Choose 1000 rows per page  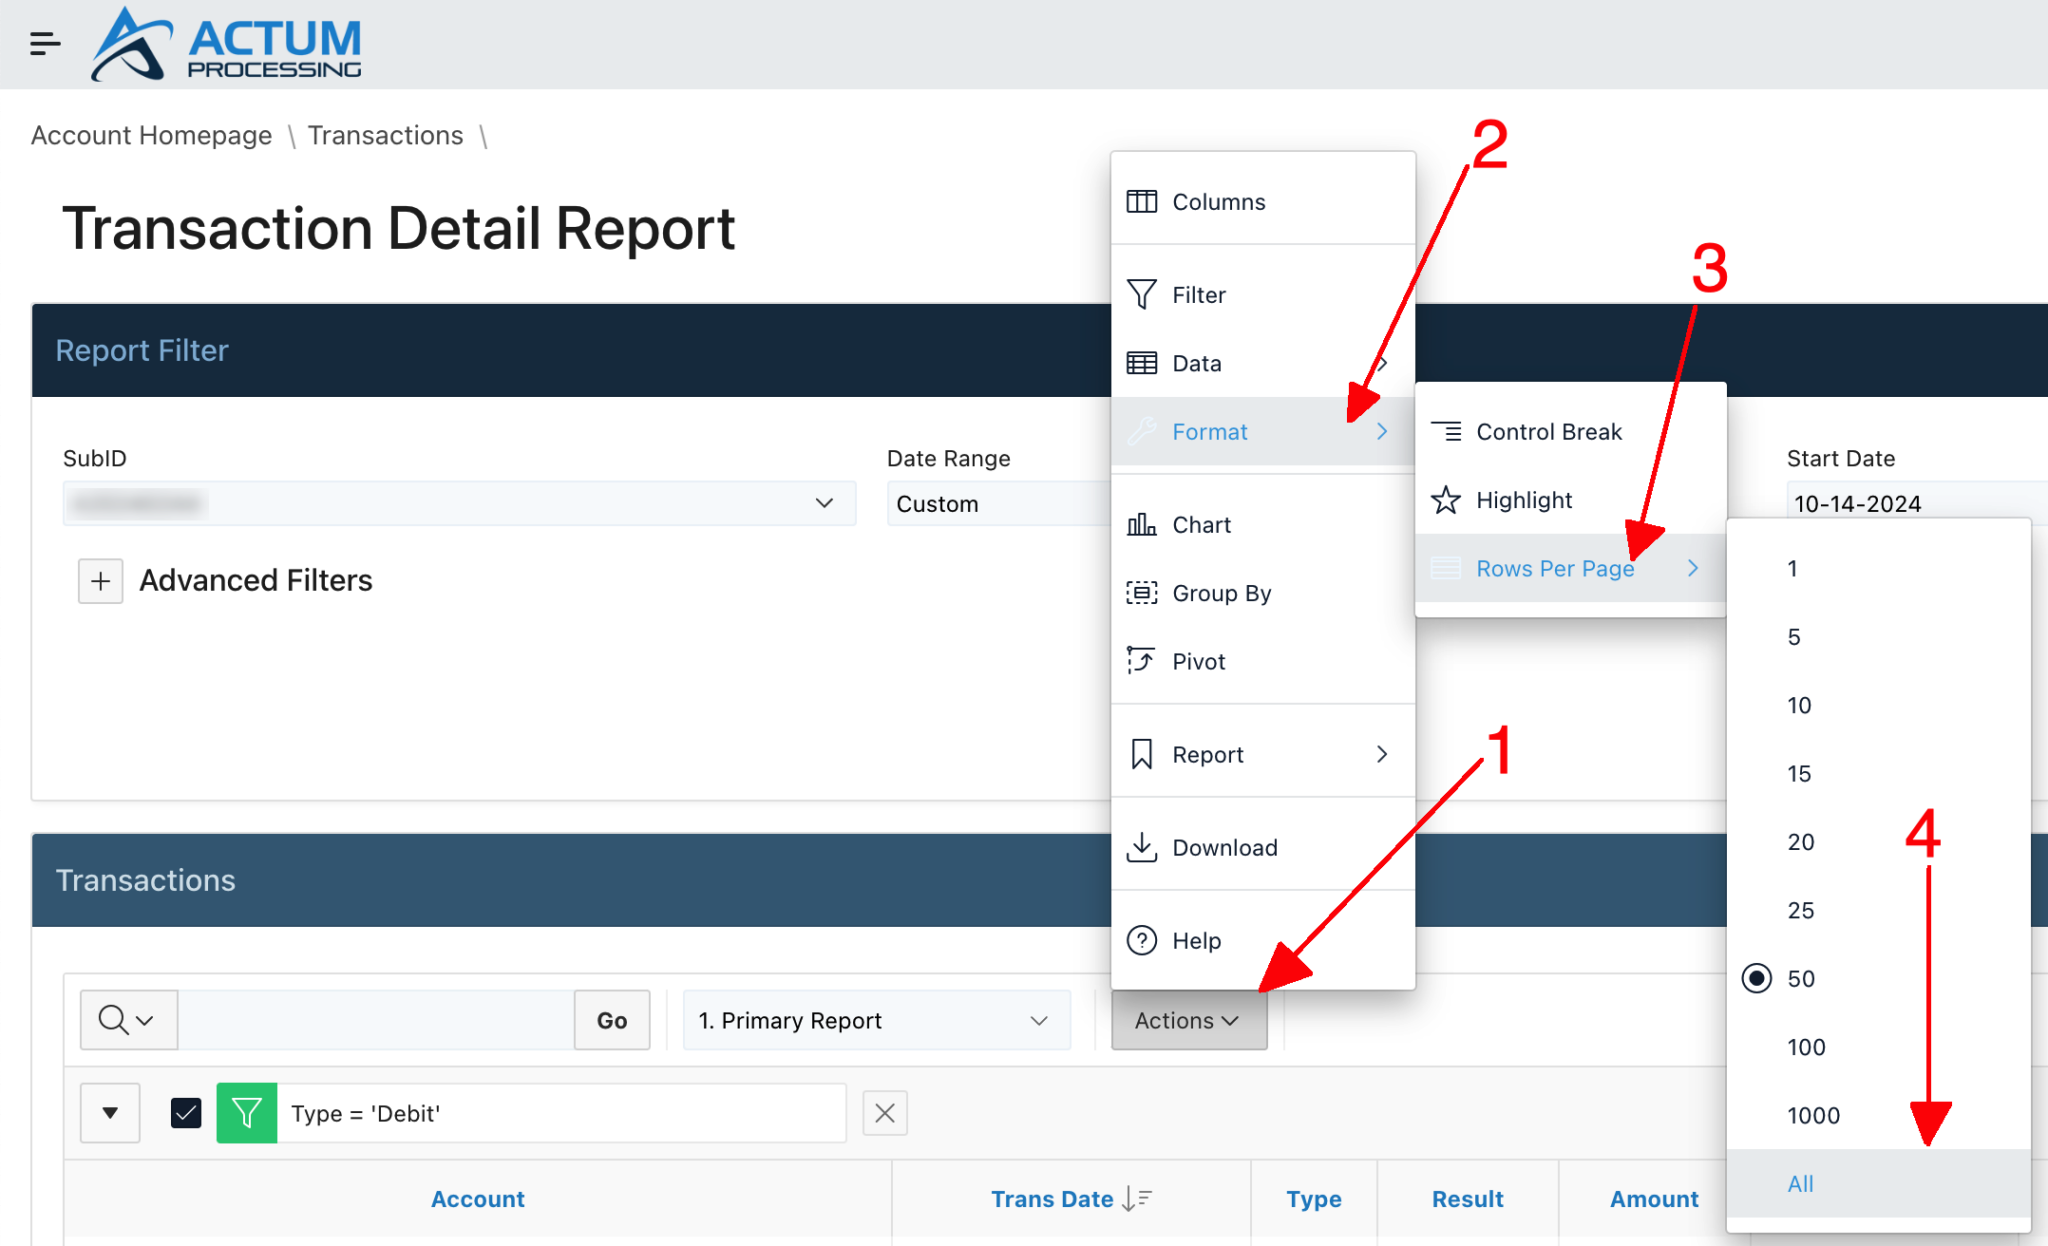point(1813,1115)
